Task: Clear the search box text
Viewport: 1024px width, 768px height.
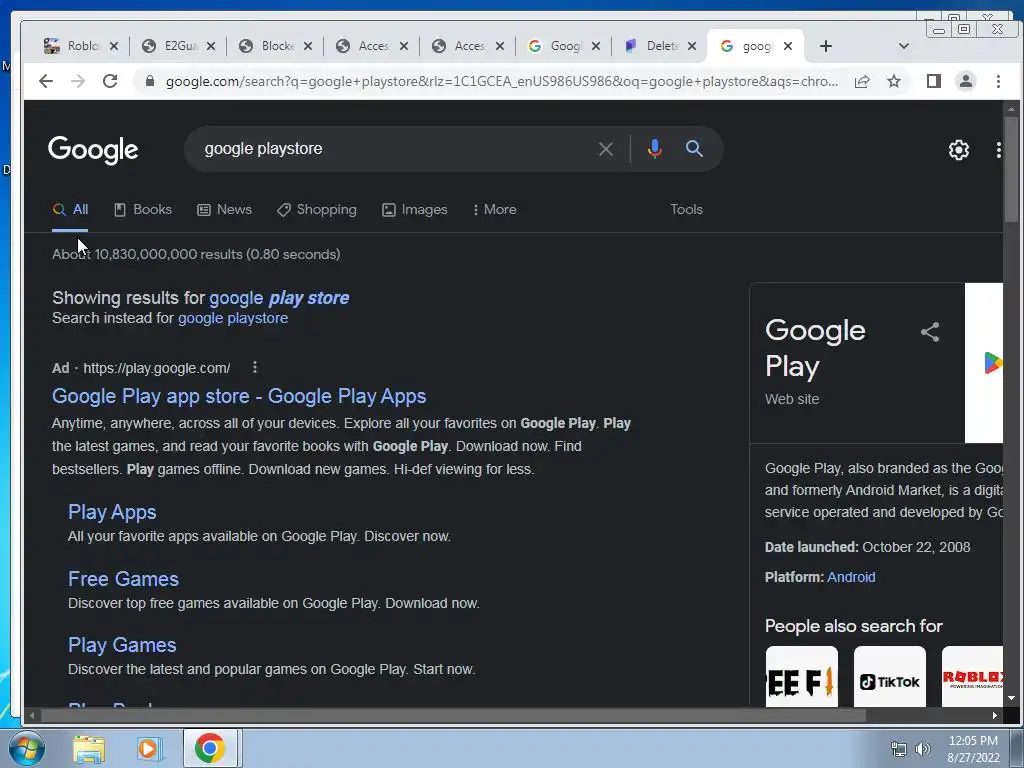Action: click(x=605, y=149)
